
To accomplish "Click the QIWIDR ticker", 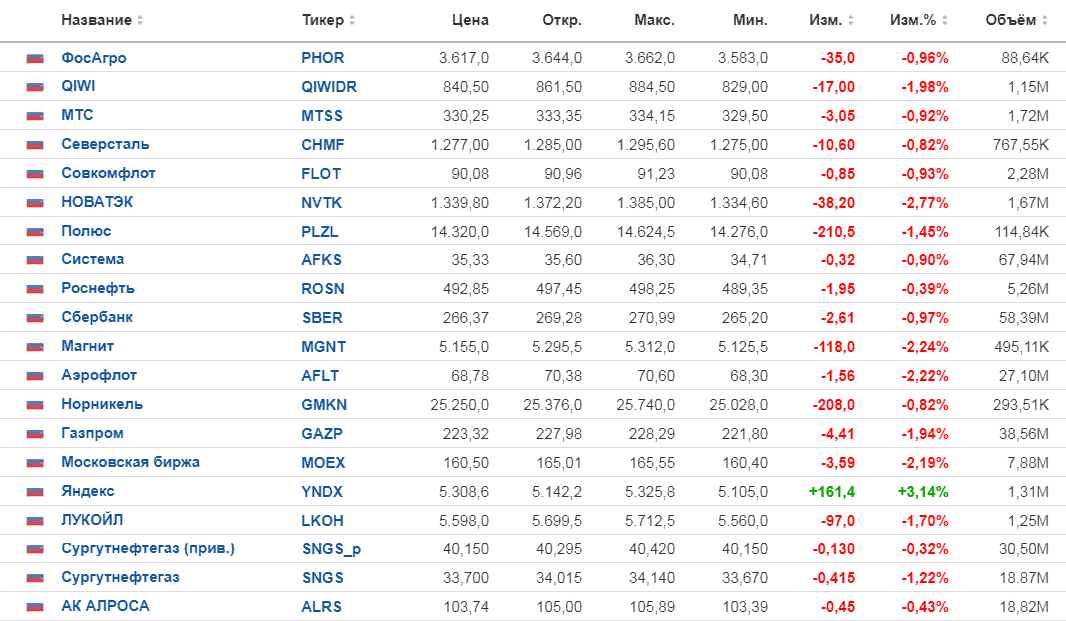I will pyautogui.click(x=329, y=87).
